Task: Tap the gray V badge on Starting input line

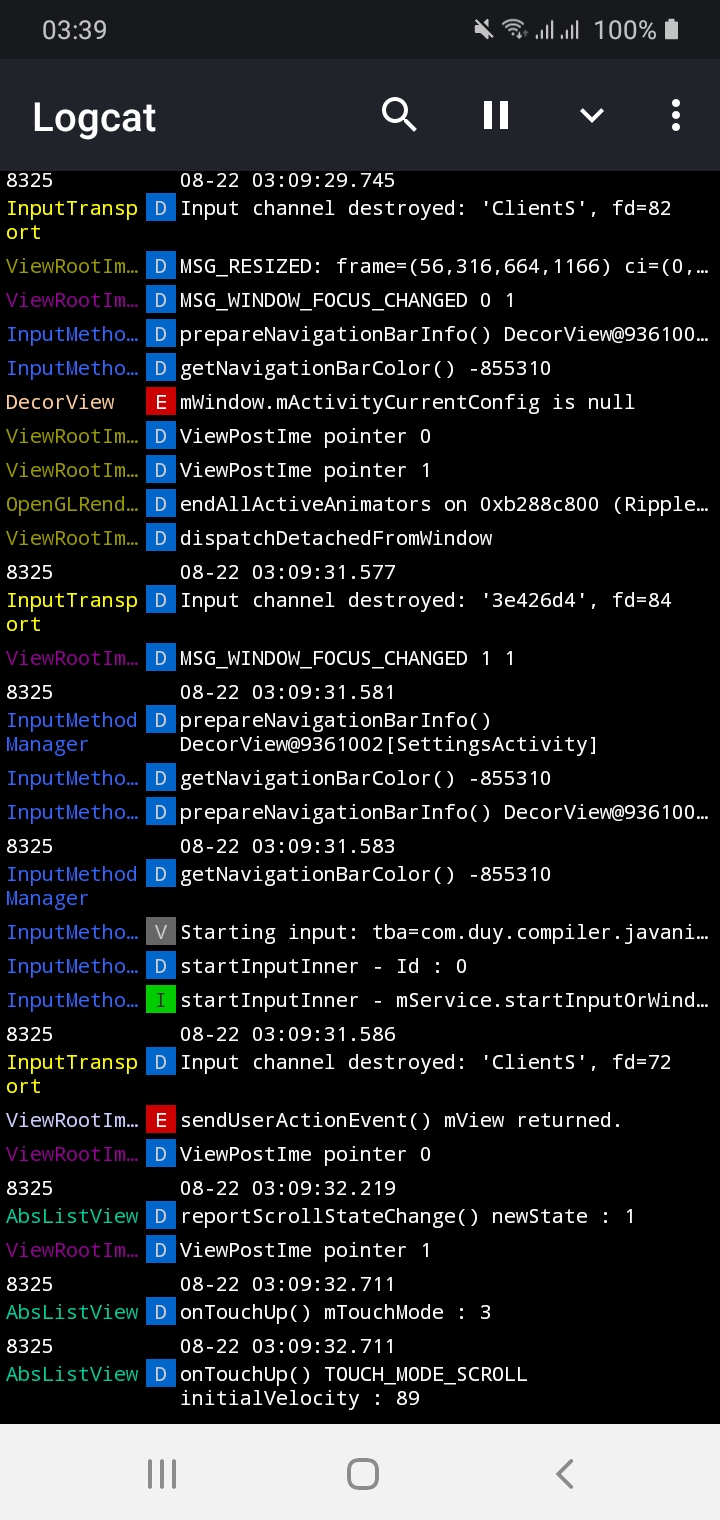Action: point(160,931)
